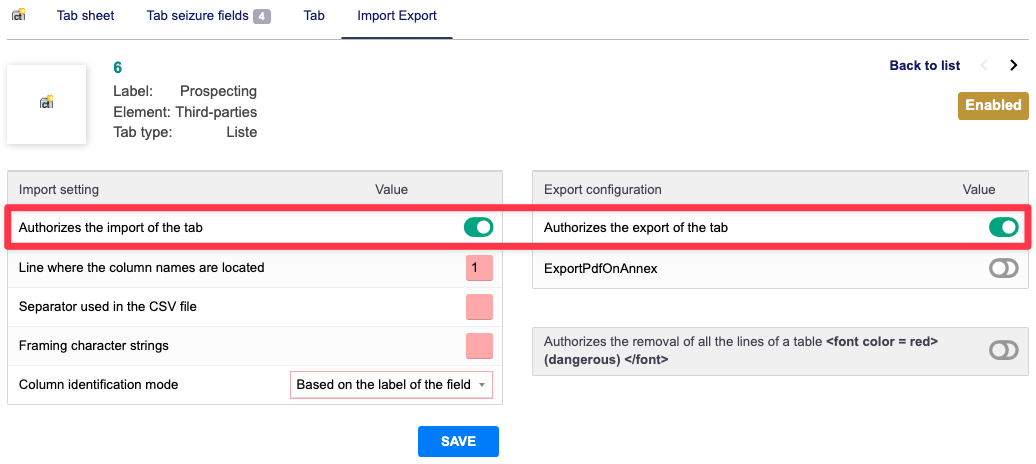Disable Authorizes the import of the tab
Image resolution: width=1036 pixels, height=464 pixels.
click(x=478, y=228)
